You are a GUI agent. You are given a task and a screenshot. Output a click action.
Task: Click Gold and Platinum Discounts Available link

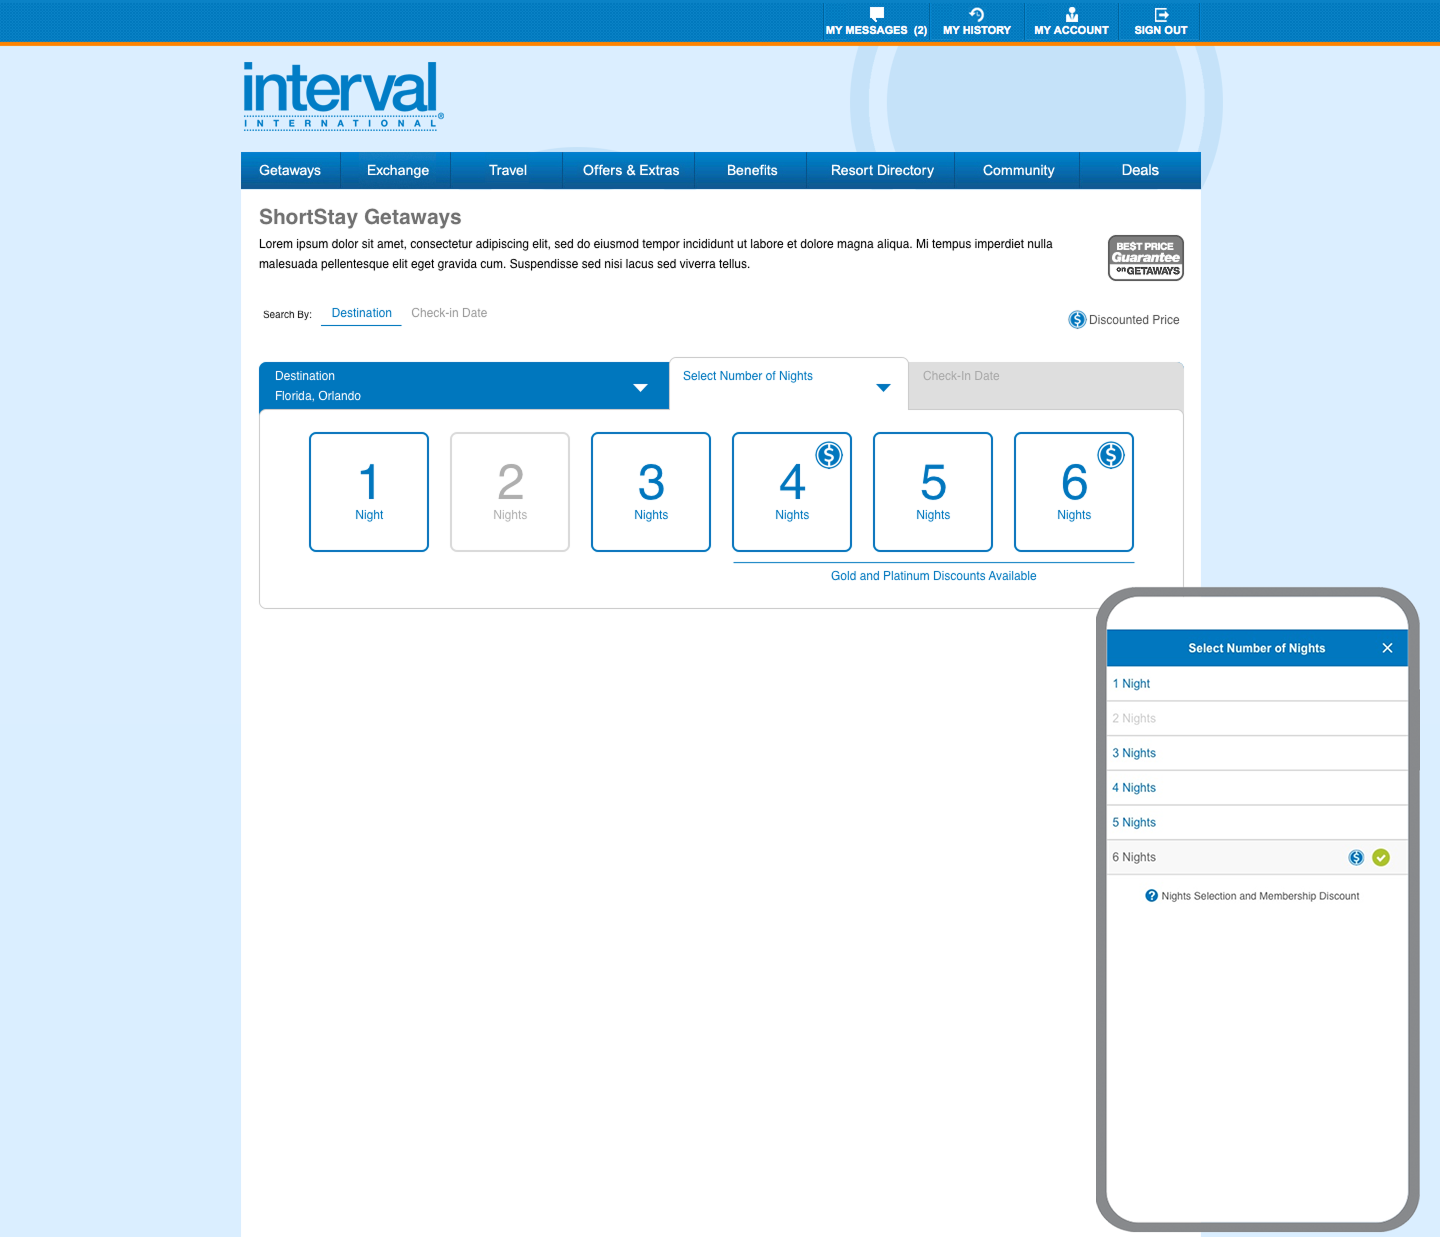(933, 576)
